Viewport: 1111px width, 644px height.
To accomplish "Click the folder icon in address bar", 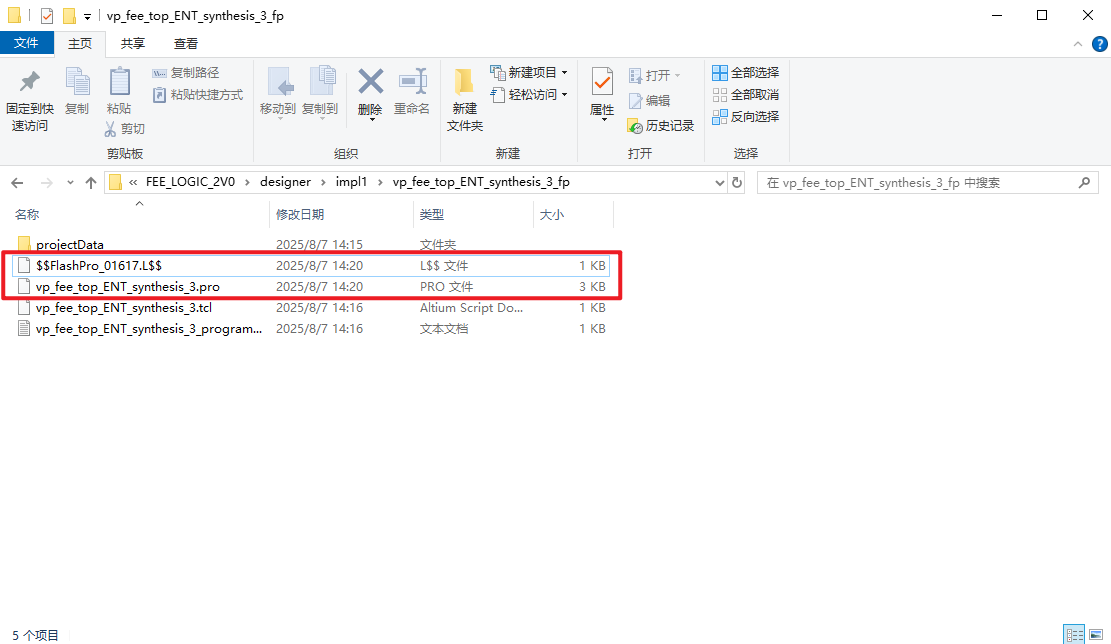I will click(x=115, y=183).
